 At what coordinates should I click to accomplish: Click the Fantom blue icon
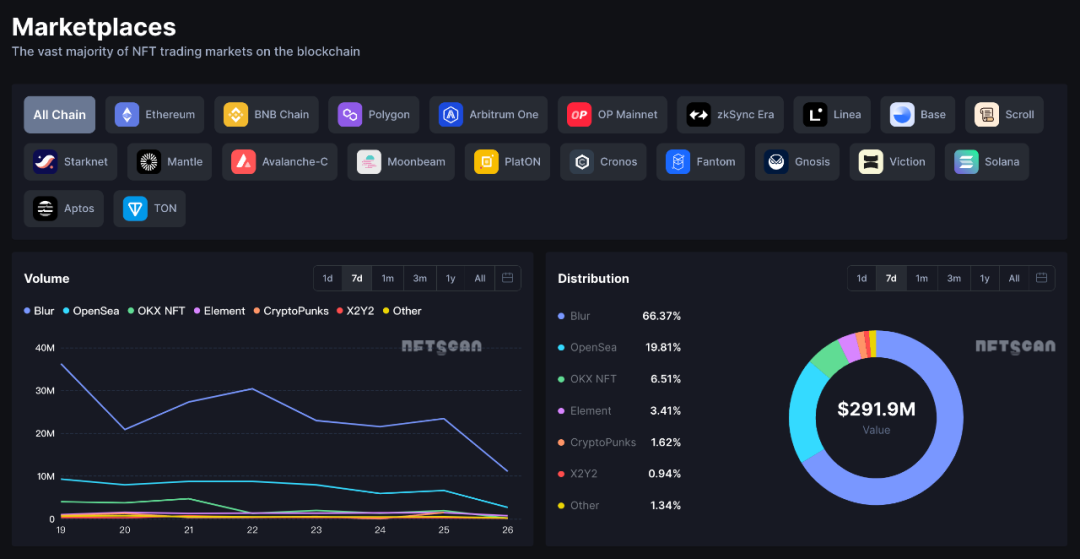(x=678, y=162)
